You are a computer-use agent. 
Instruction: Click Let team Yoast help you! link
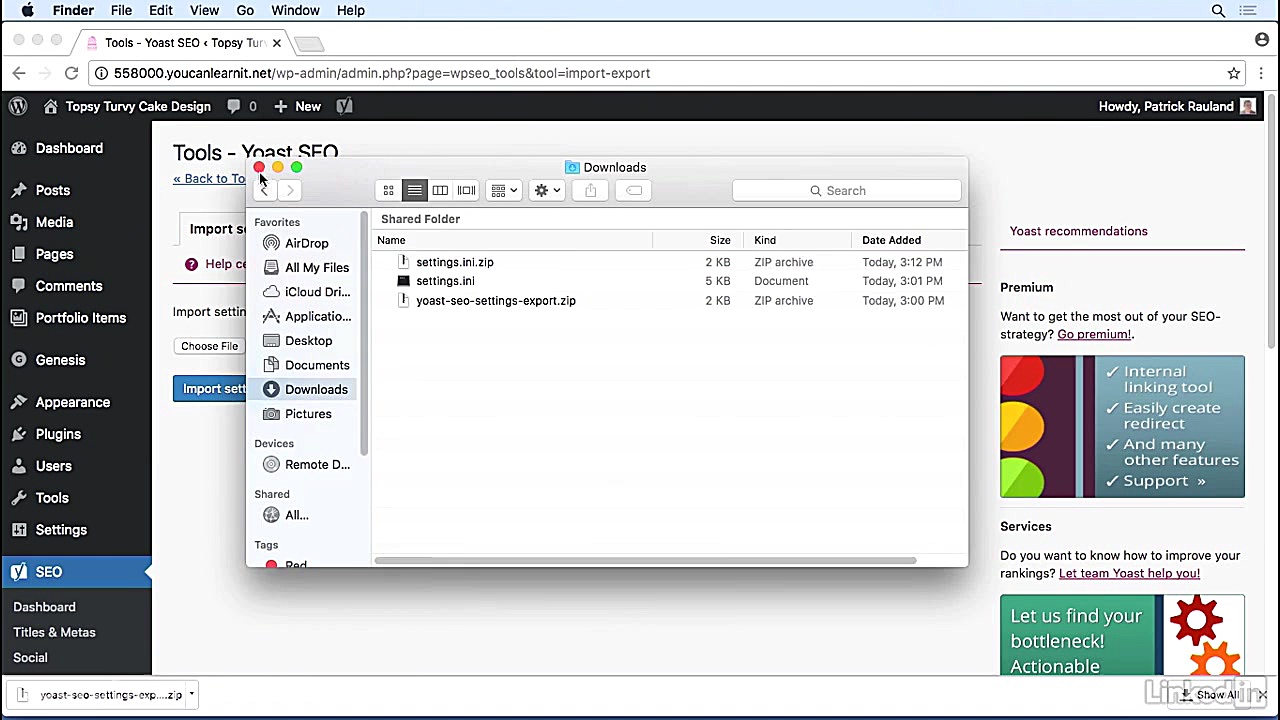1129,573
